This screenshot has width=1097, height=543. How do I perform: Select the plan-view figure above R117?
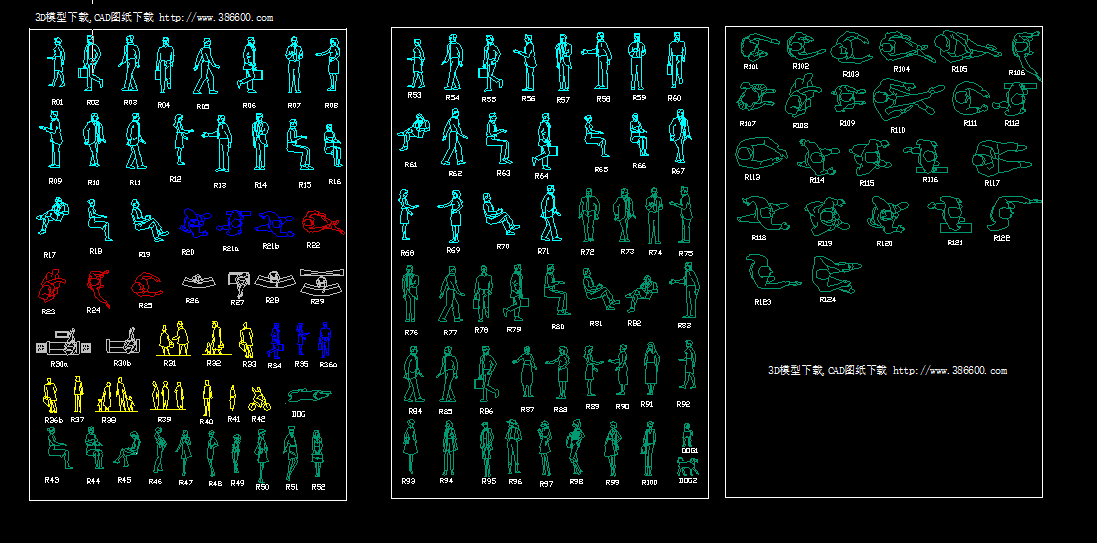click(1000, 158)
